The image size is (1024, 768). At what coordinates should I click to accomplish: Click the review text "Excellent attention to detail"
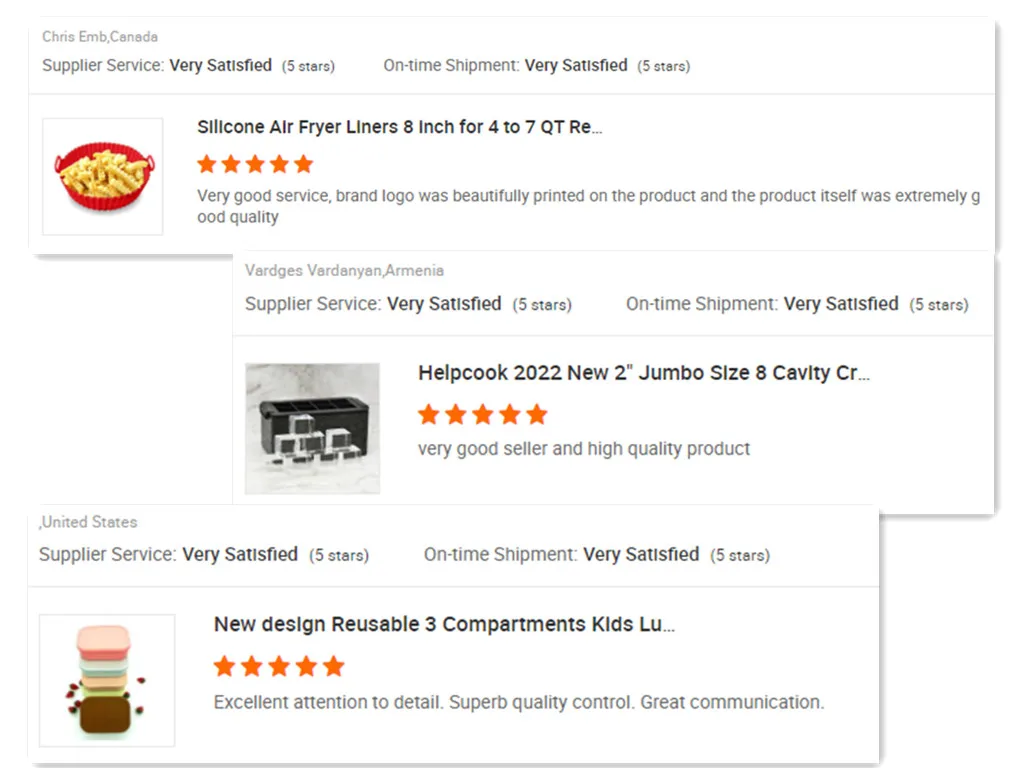click(x=518, y=702)
